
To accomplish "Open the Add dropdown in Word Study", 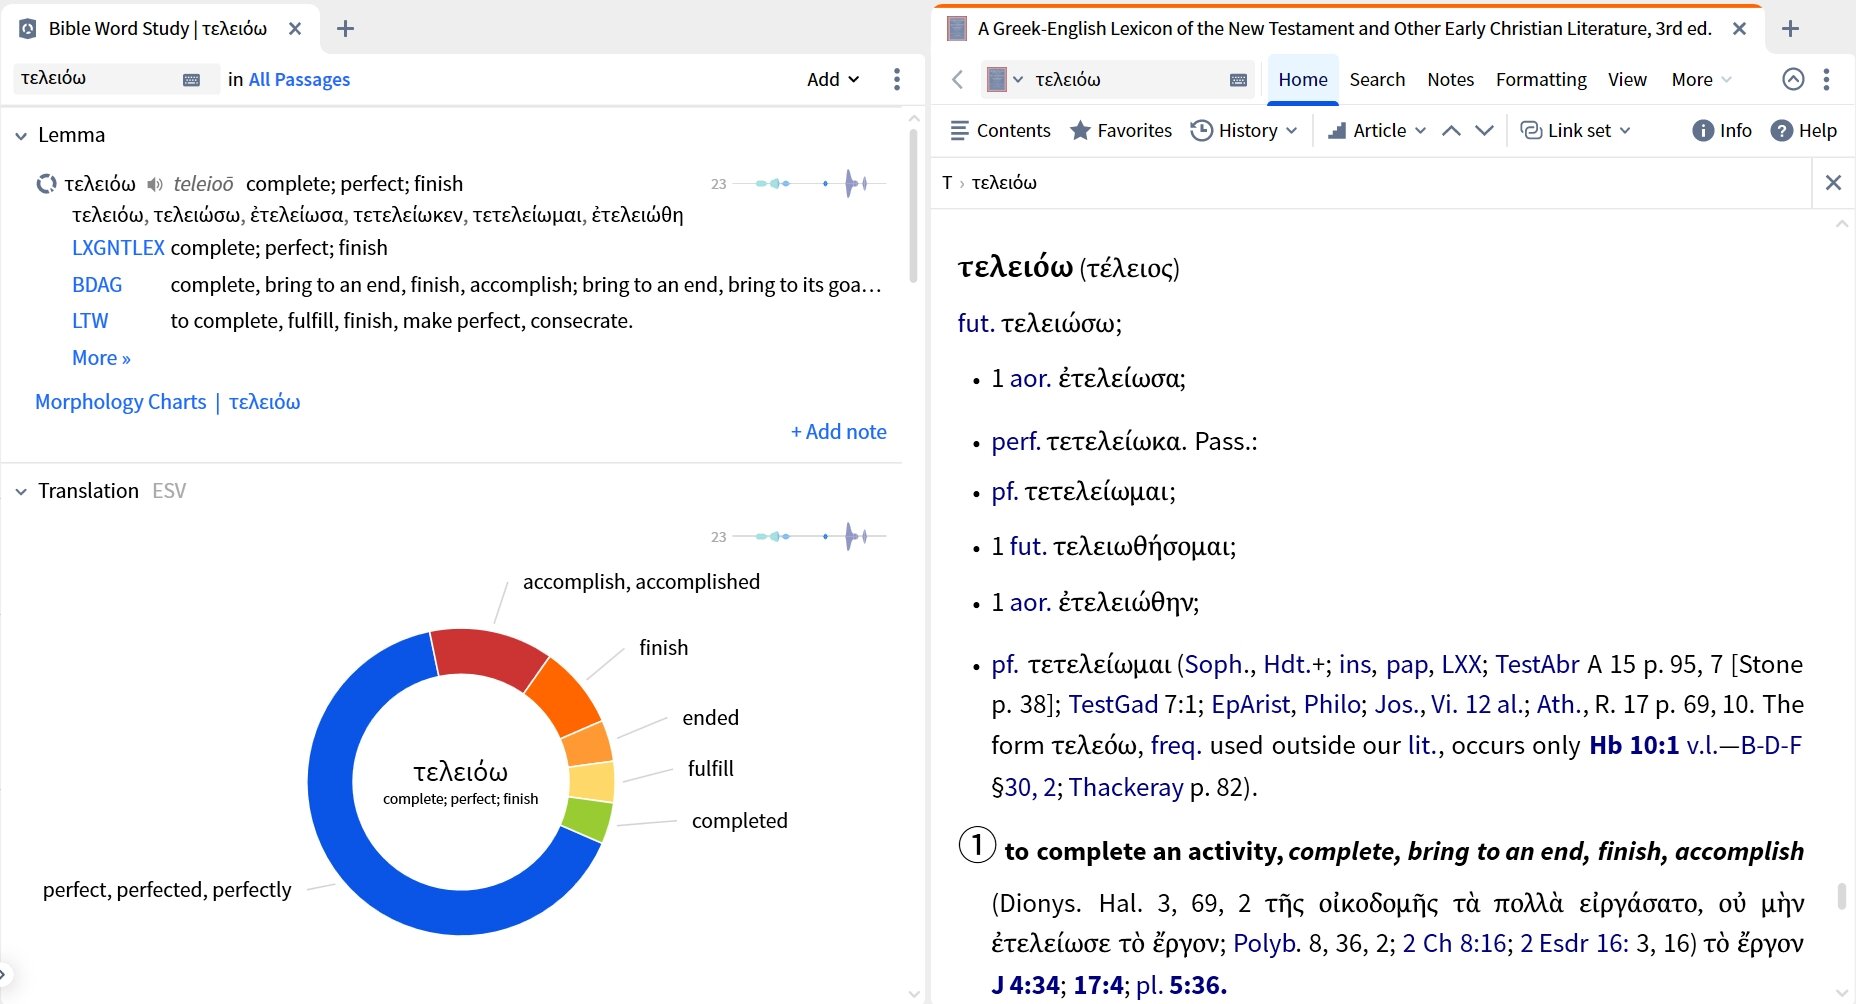I will click(833, 79).
